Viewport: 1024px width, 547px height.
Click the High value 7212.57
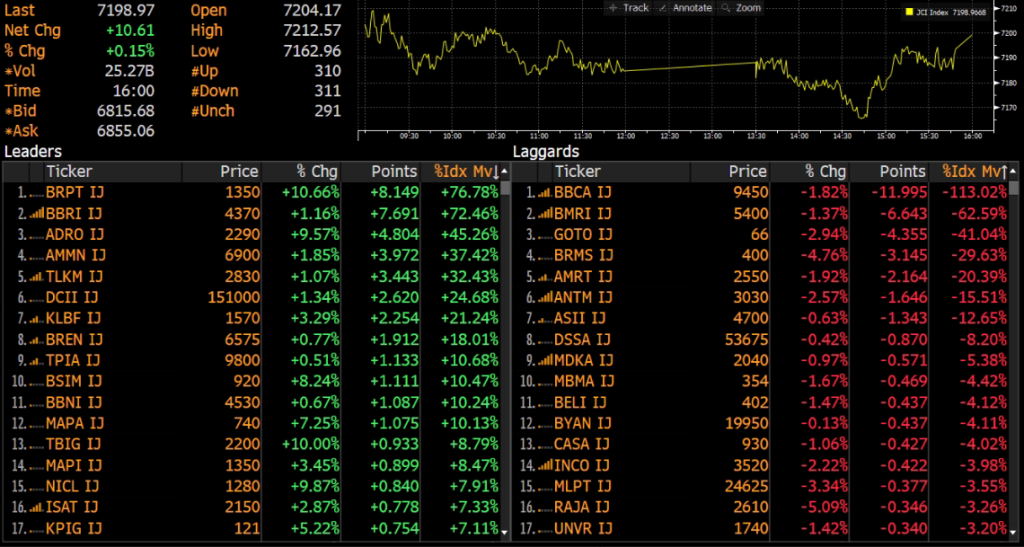313,31
